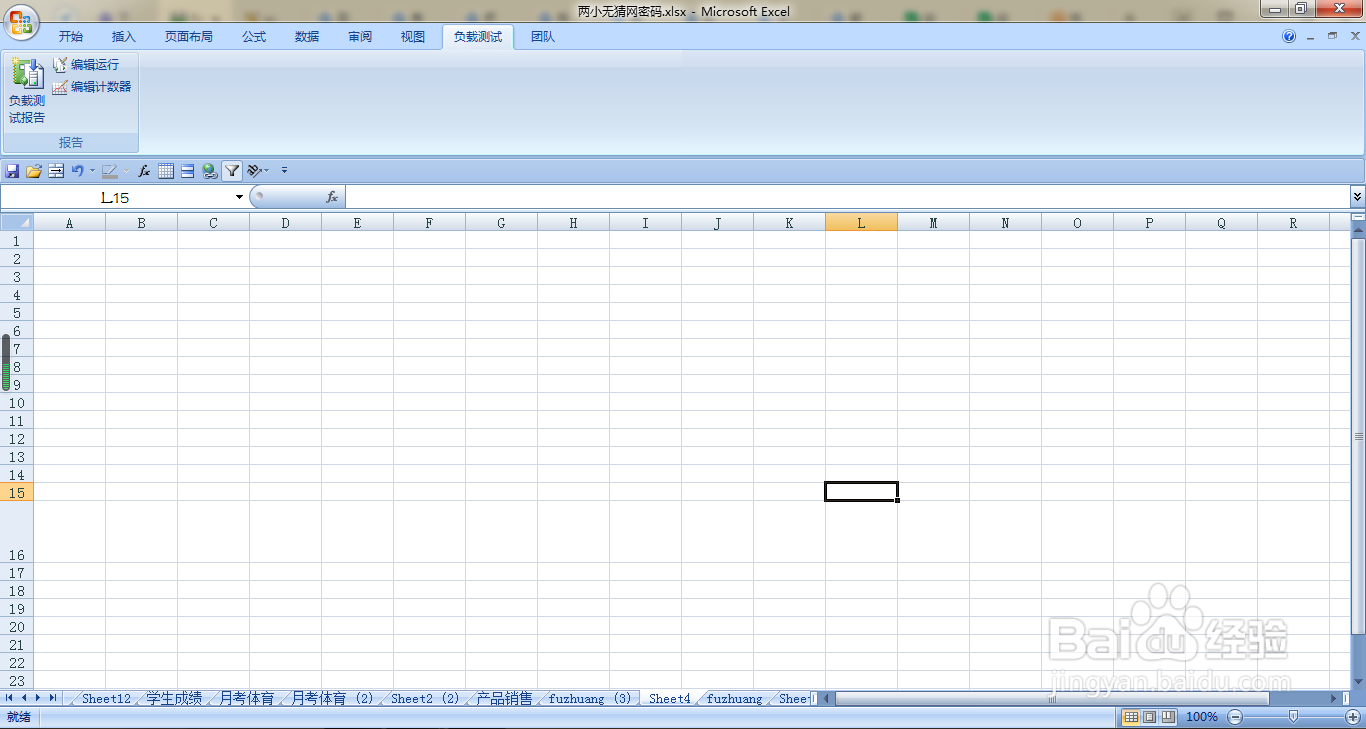Image resolution: width=1366 pixels, height=729 pixels.
Task: Click the zoom slider handle
Action: (x=1294, y=716)
